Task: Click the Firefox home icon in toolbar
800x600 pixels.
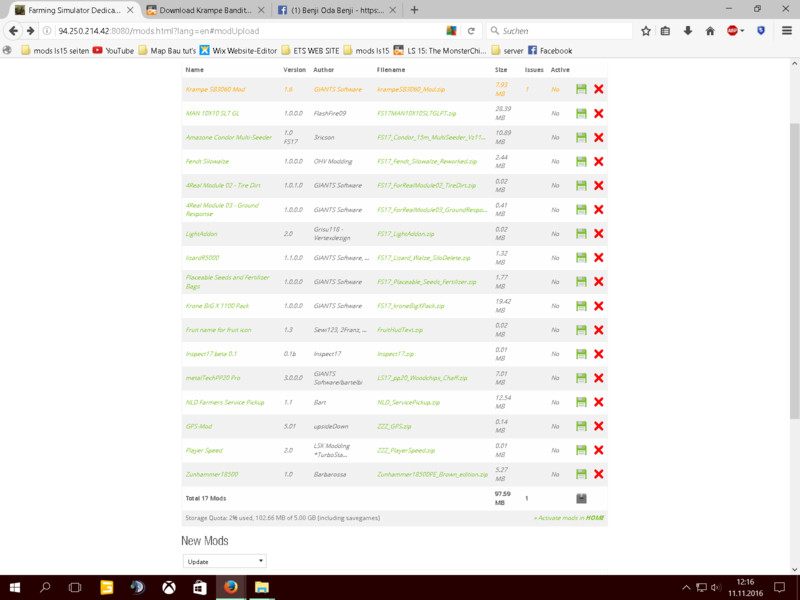Action: (710, 31)
